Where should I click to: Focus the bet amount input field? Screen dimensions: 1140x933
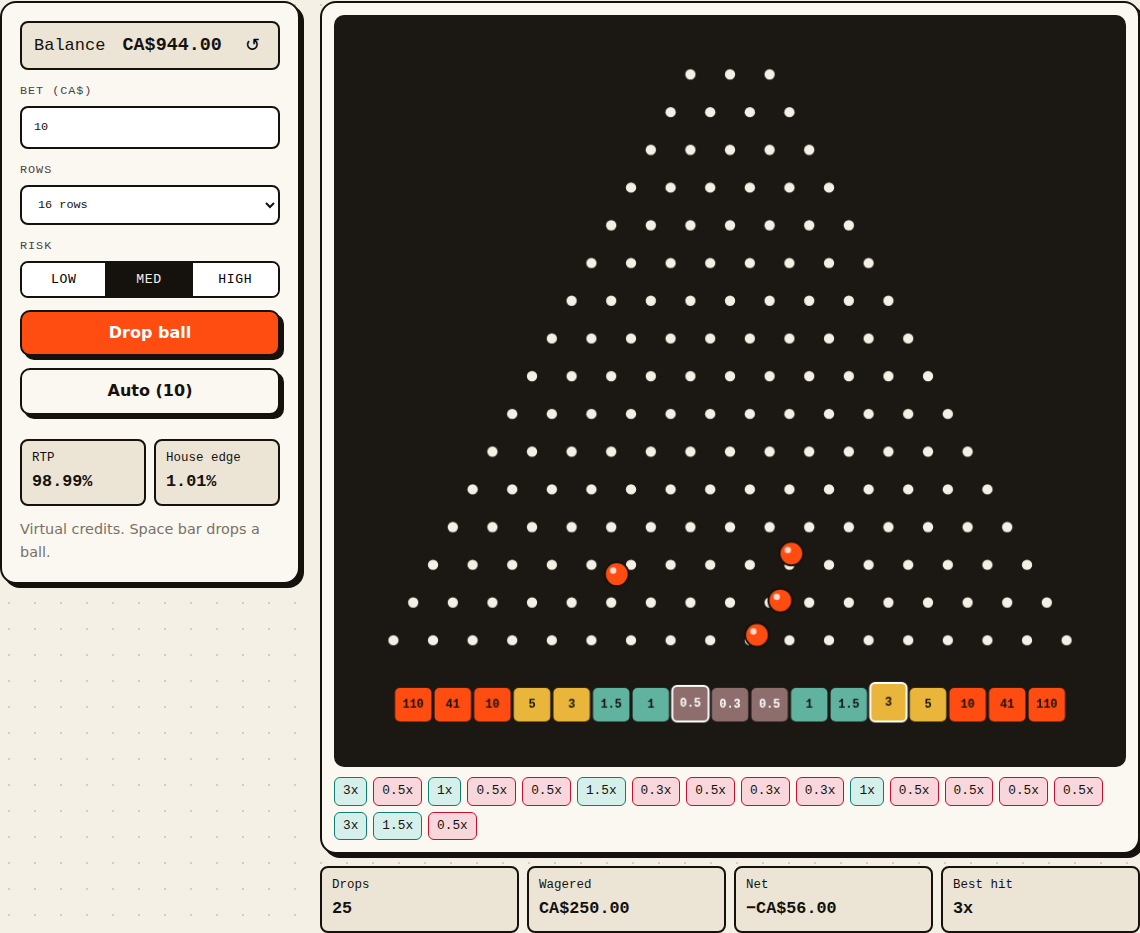point(150,127)
